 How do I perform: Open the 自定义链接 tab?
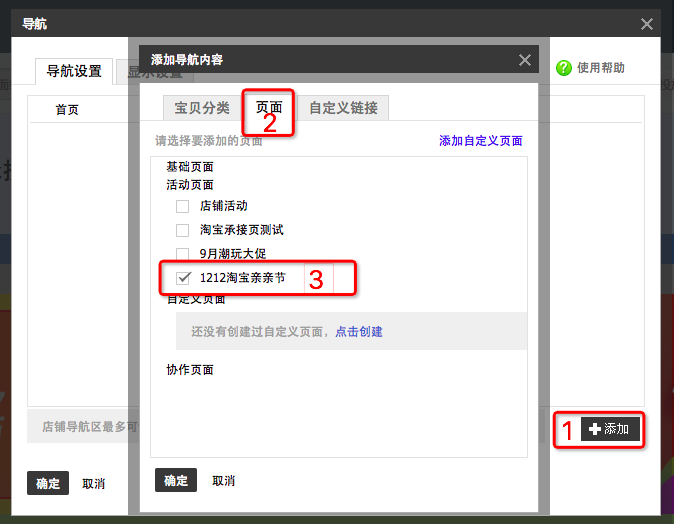[343, 108]
